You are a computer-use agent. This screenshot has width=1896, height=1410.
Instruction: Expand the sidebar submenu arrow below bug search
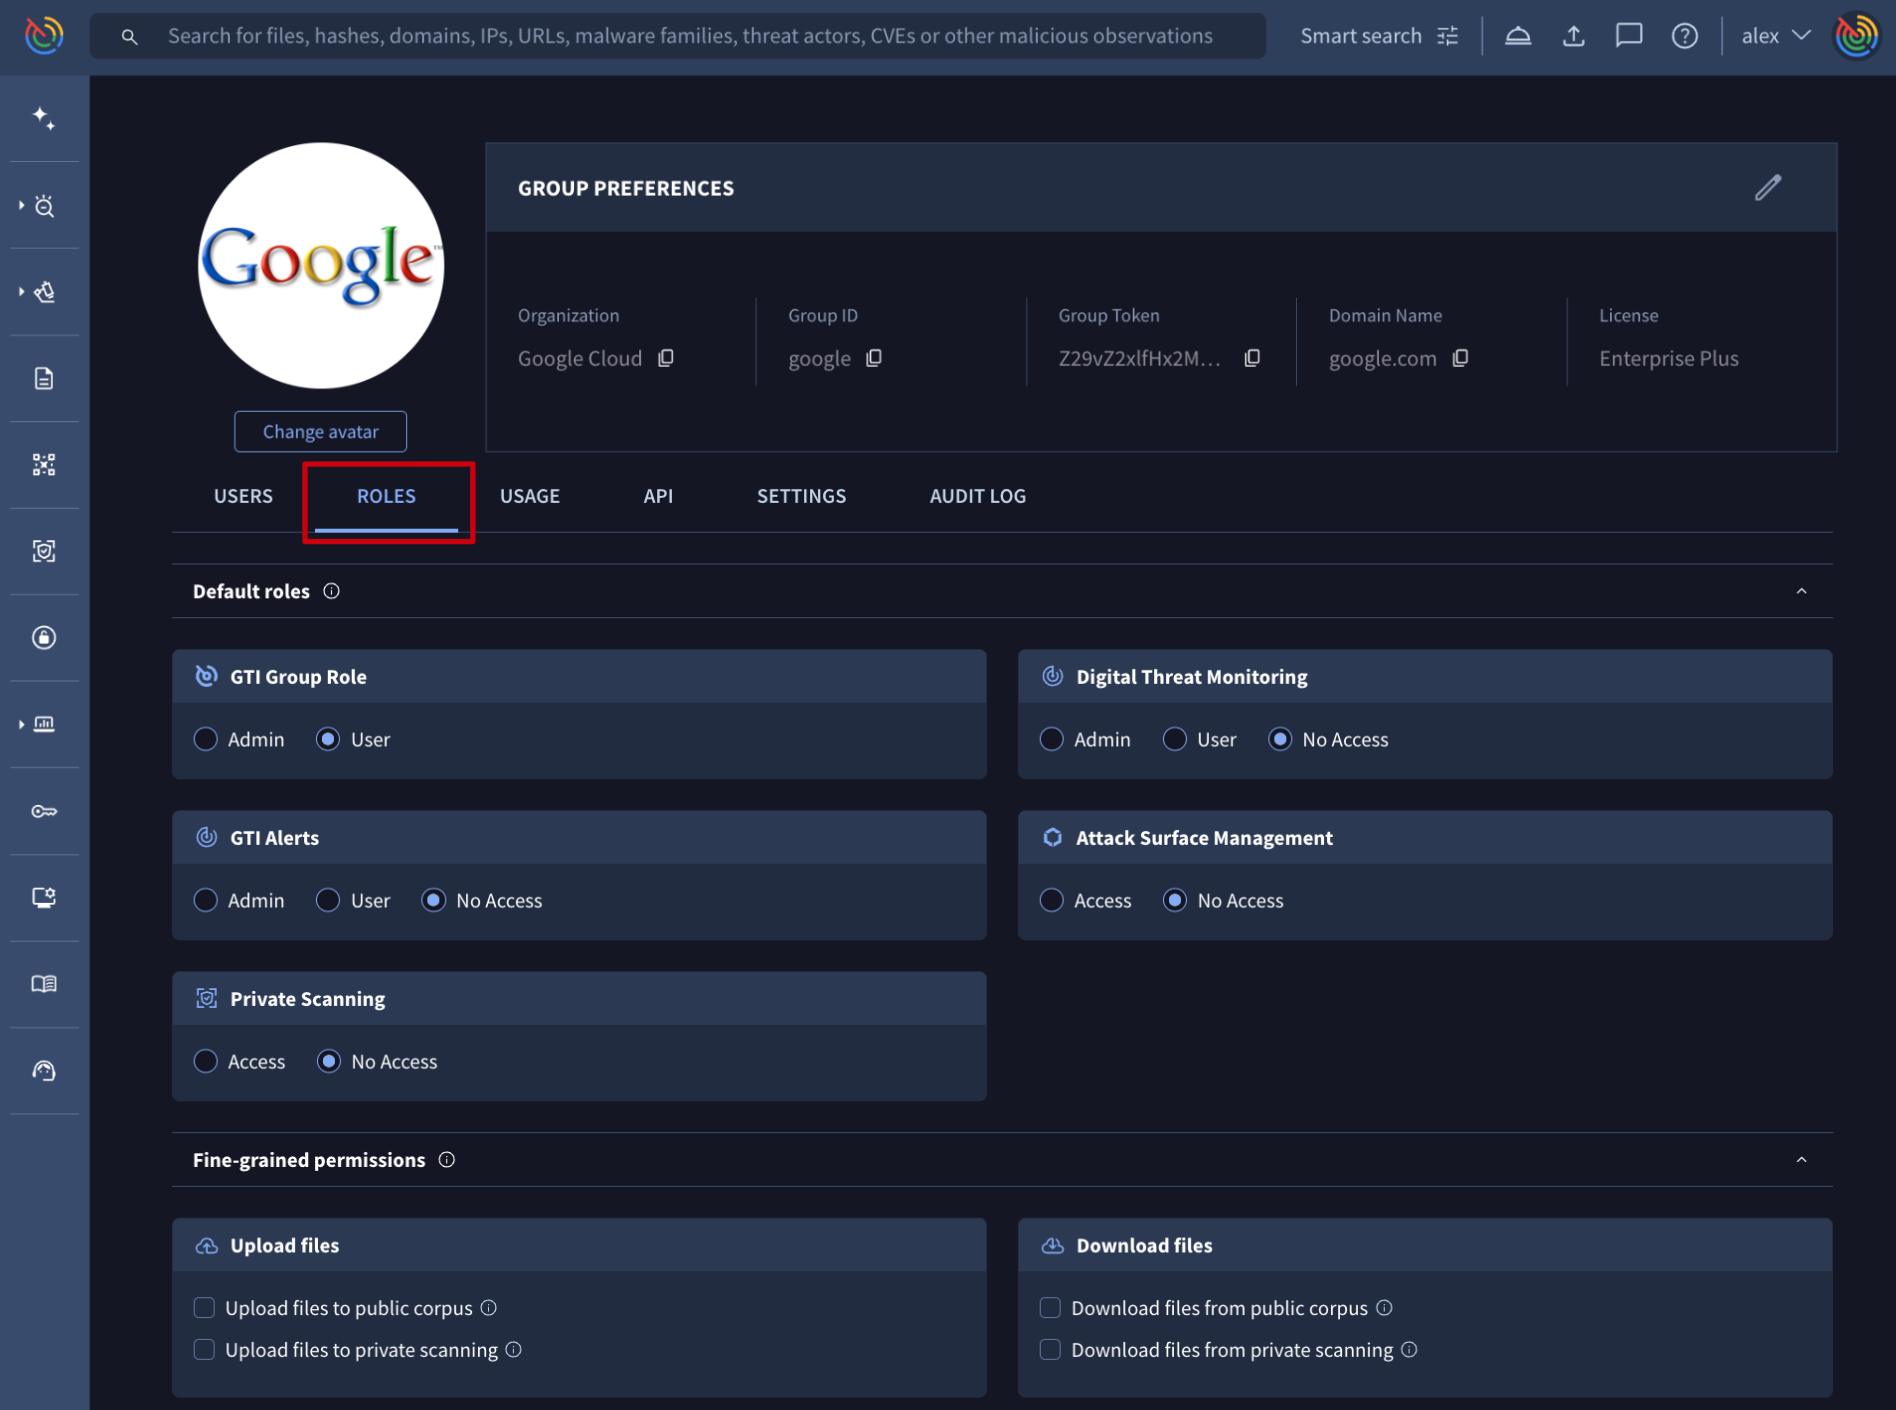21,292
